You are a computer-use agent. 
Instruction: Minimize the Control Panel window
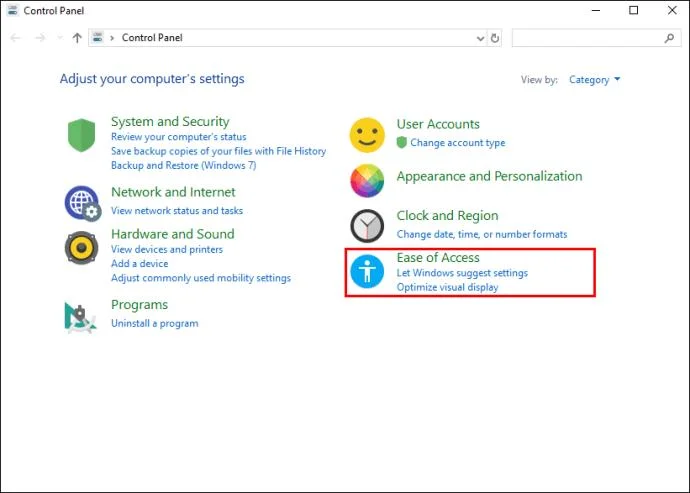(596, 10)
